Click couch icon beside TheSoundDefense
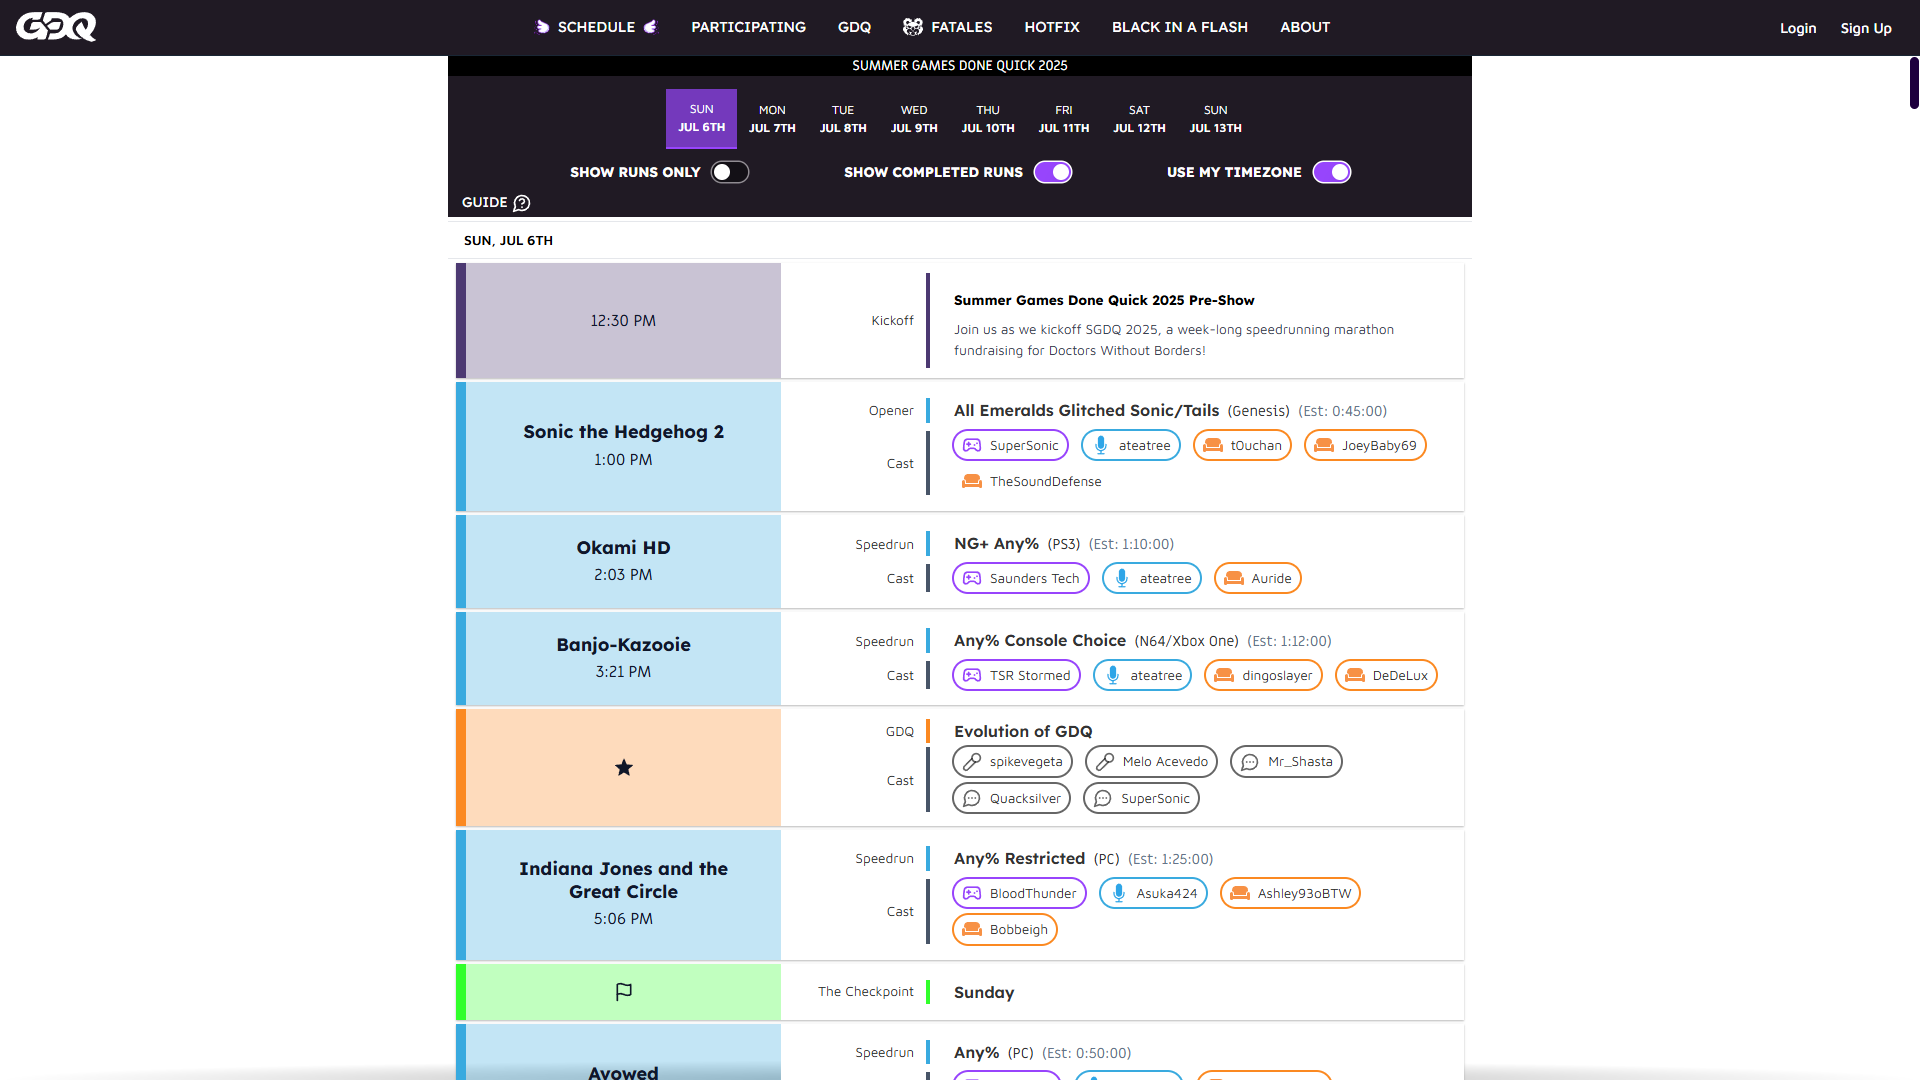The width and height of the screenshot is (1920, 1080). (x=972, y=482)
